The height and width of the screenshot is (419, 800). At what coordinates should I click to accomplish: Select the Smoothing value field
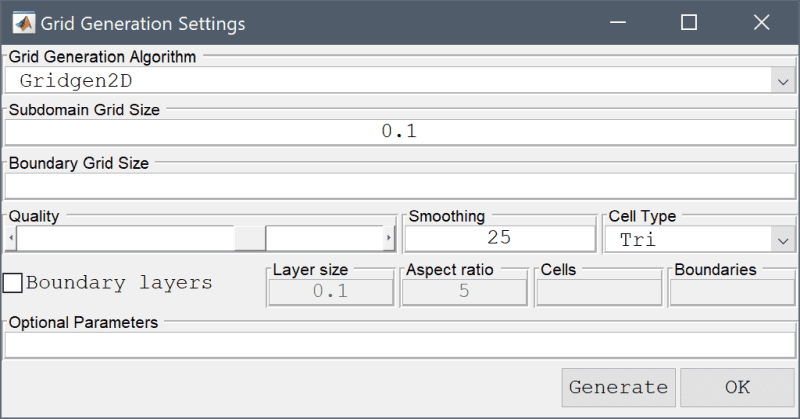click(x=499, y=238)
